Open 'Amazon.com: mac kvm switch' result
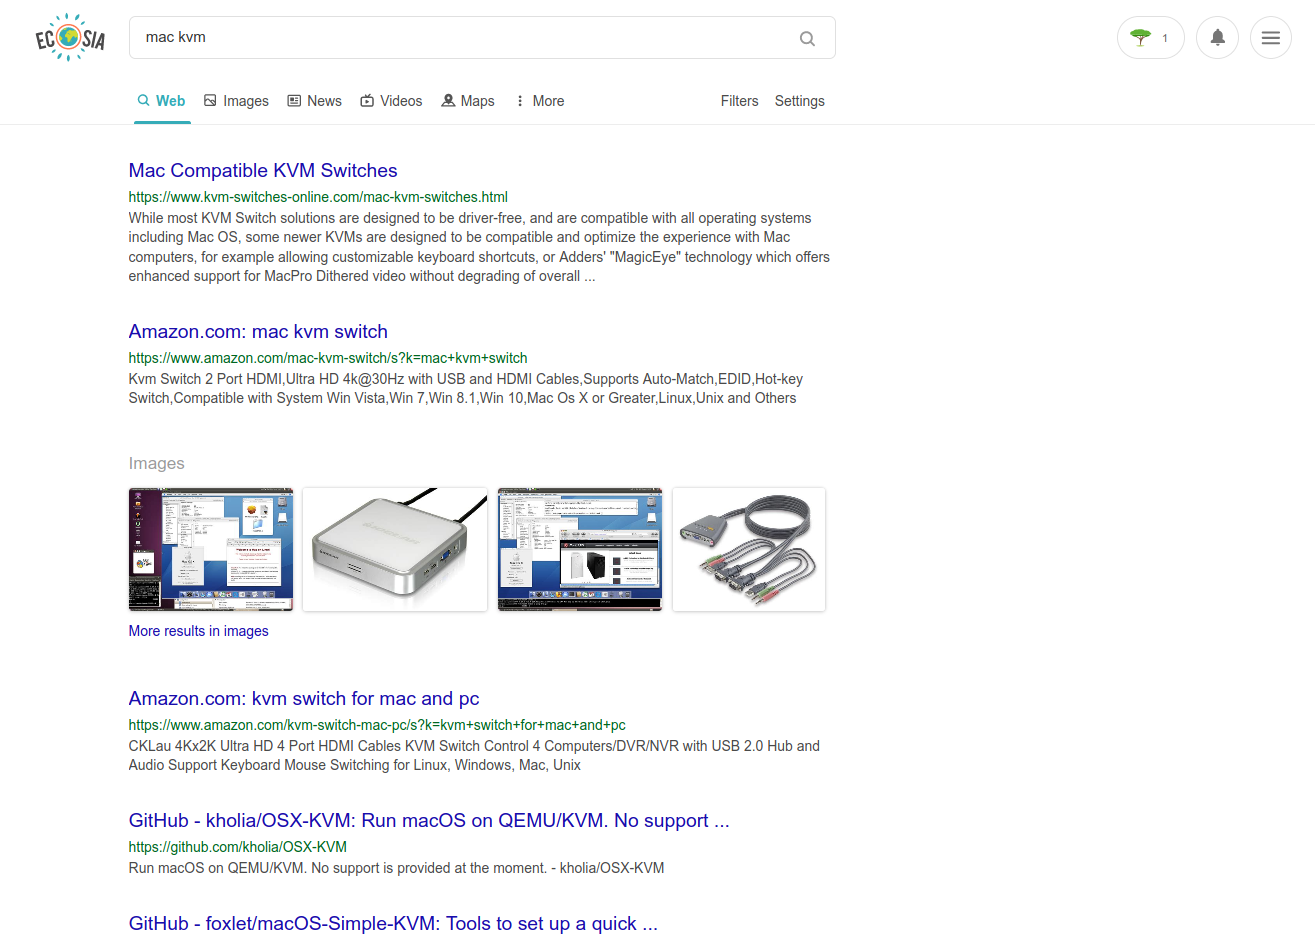This screenshot has height=934, width=1315. pyautogui.click(x=258, y=332)
